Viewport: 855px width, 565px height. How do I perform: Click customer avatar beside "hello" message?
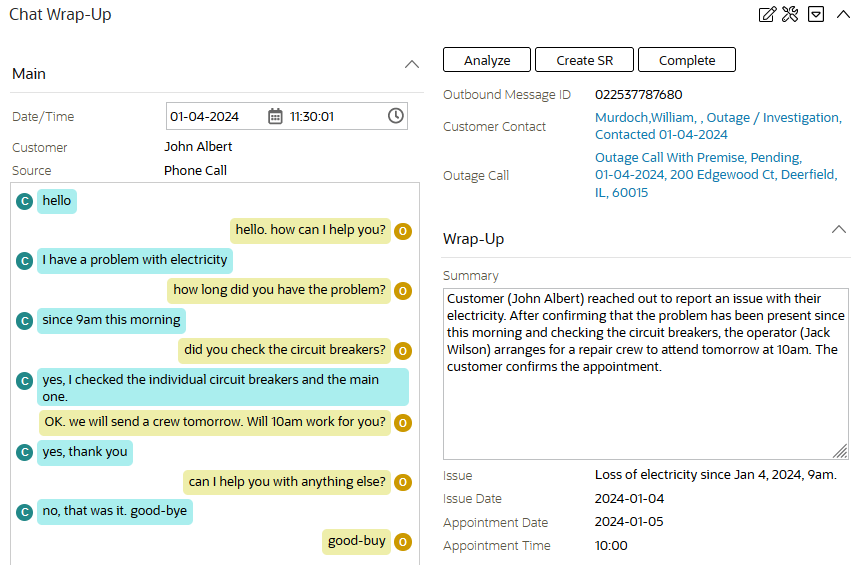pos(25,201)
